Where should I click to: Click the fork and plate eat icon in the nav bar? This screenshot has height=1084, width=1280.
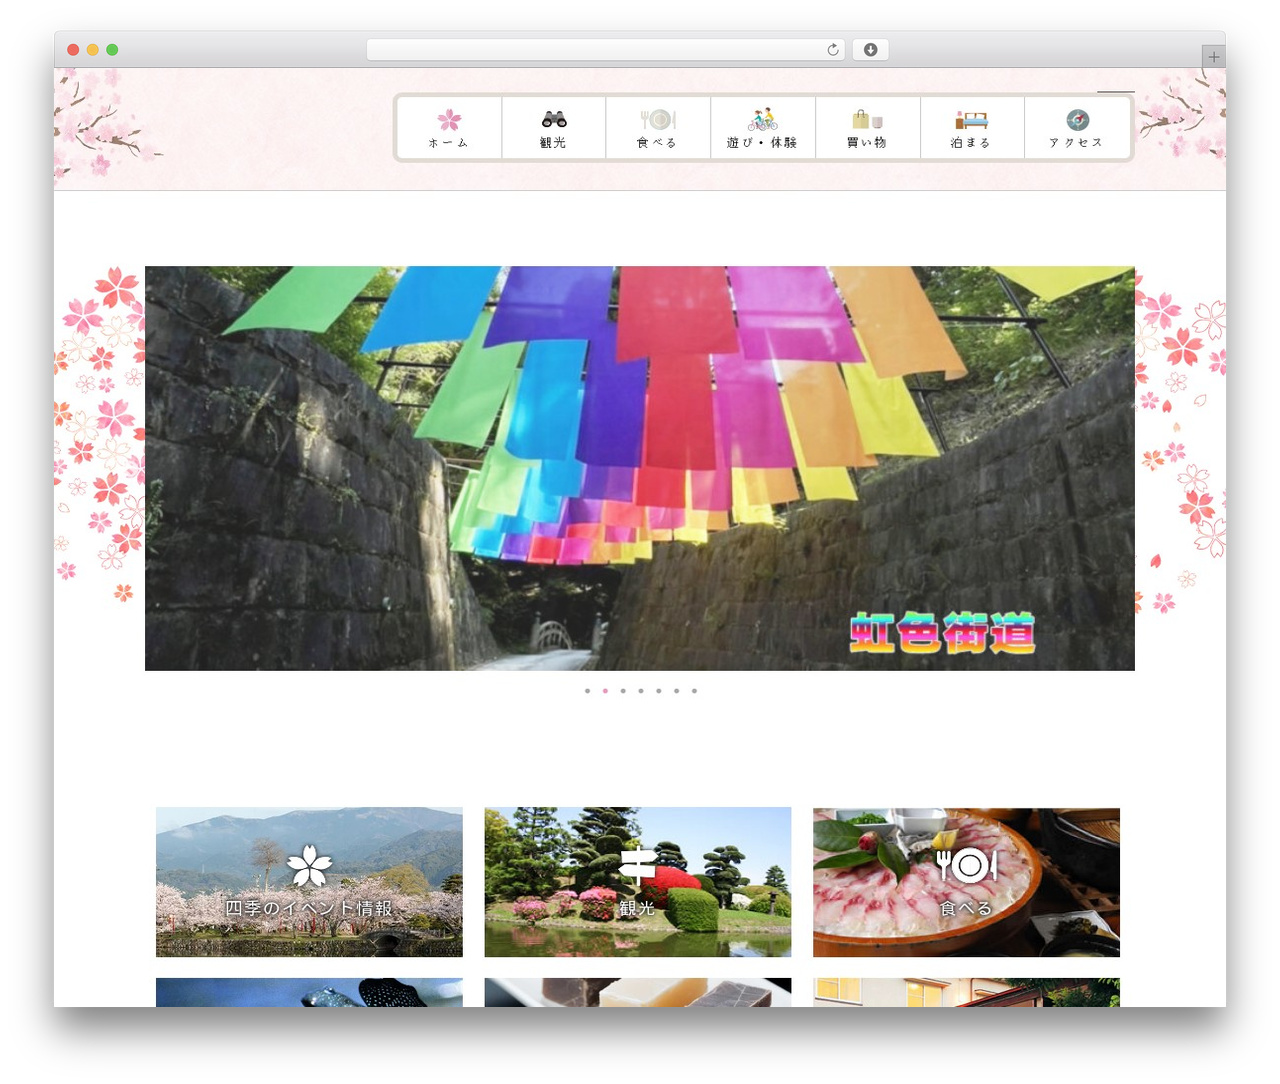click(x=658, y=120)
